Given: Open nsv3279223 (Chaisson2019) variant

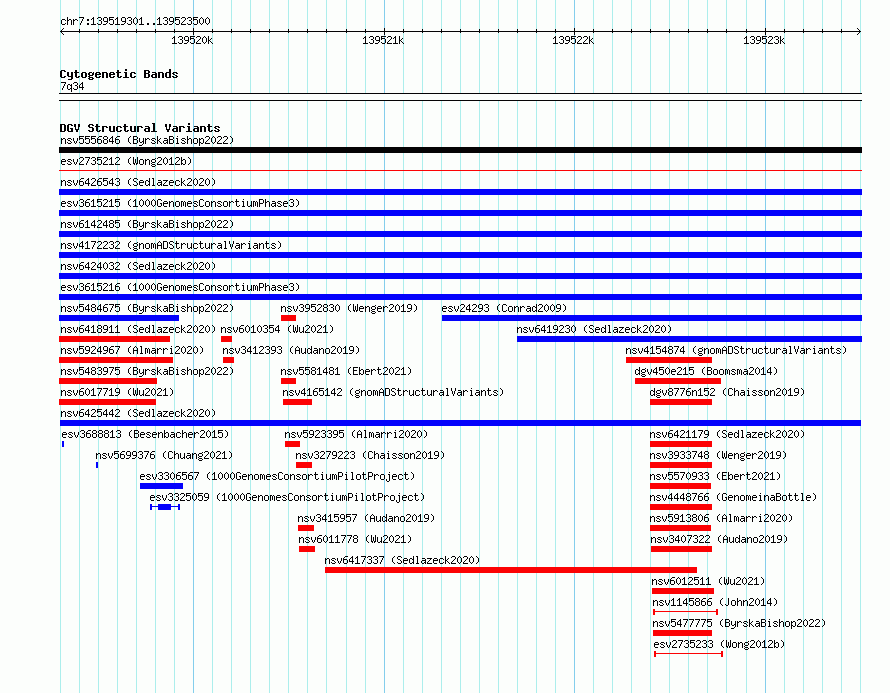Looking at the screenshot, I should click(370, 455).
